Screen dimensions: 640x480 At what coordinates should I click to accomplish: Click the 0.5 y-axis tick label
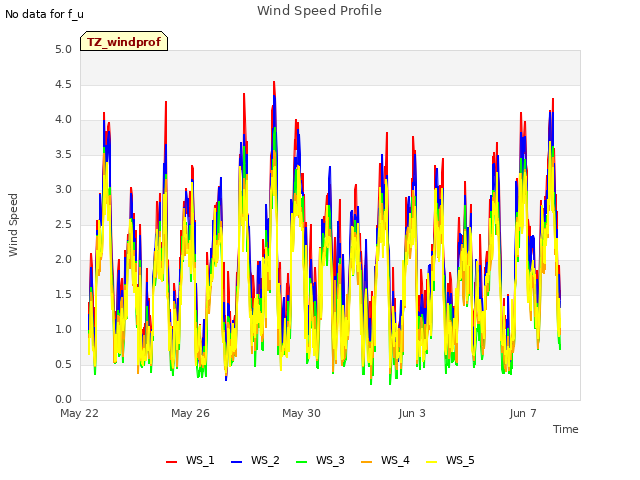point(63,364)
